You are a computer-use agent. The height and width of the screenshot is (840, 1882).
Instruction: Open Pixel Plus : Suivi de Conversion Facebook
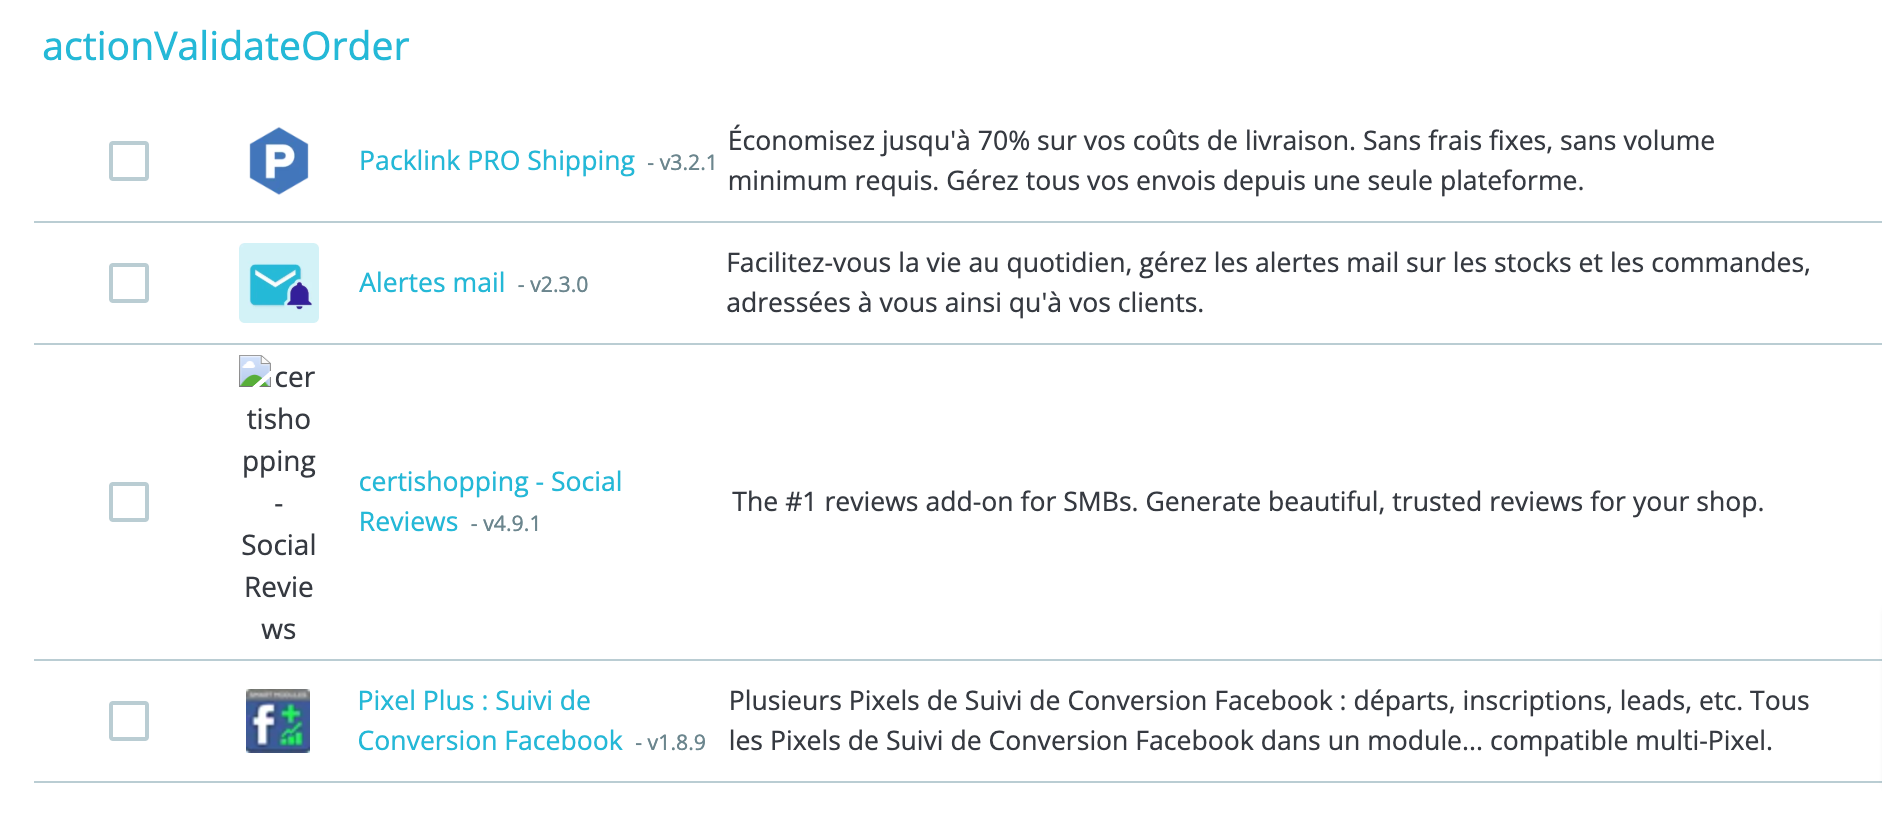click(474, 701)
